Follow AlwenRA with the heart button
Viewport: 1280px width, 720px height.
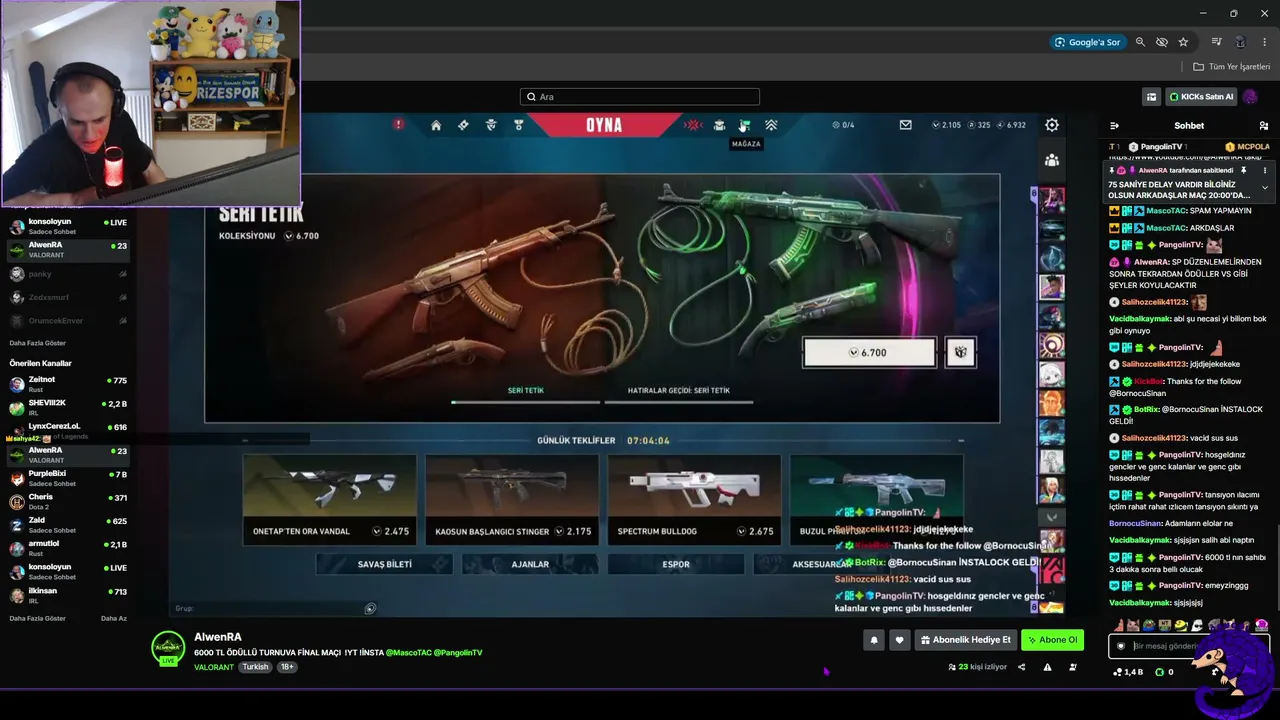point(899,640)
